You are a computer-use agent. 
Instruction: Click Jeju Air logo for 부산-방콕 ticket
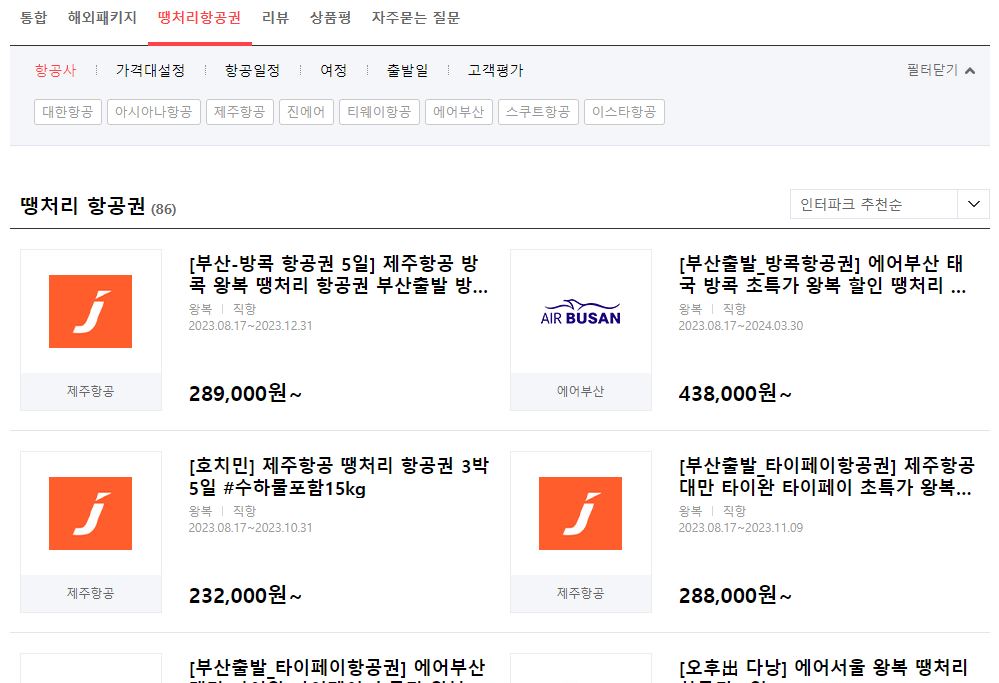tap(90, 312)
